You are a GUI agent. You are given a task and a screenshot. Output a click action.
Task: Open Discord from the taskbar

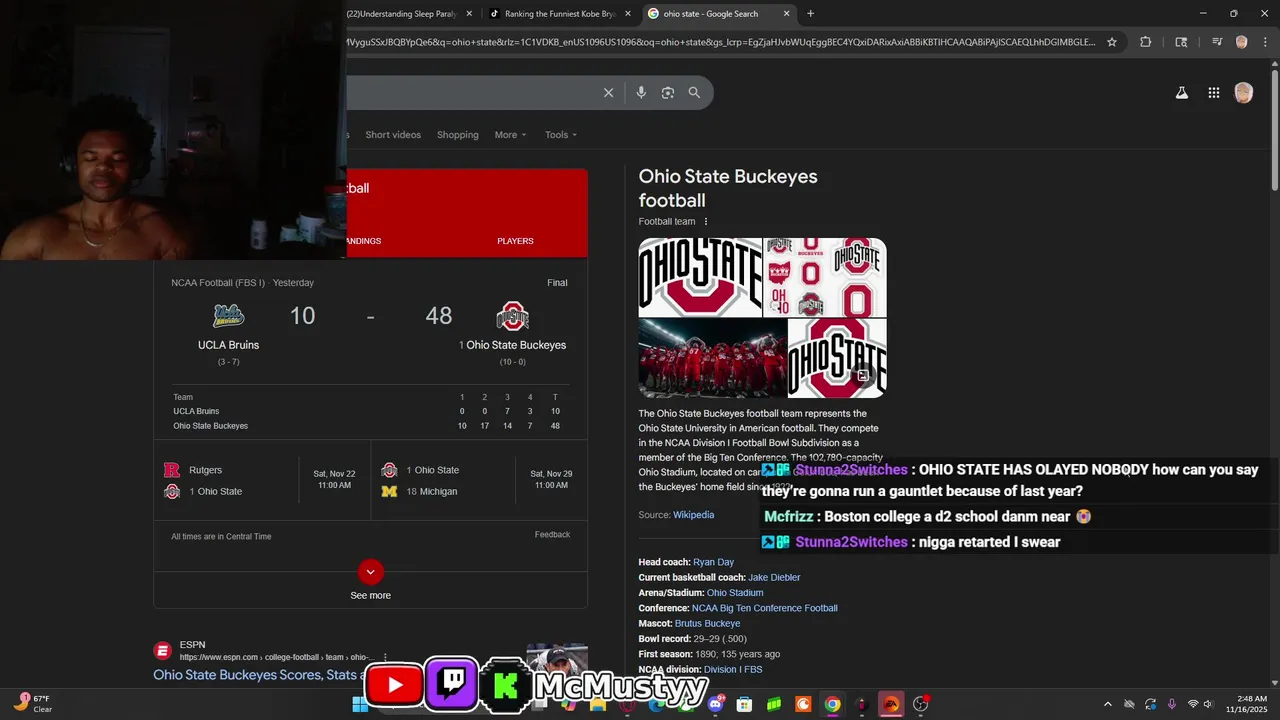pyautogui.click(x=716, y=704)
